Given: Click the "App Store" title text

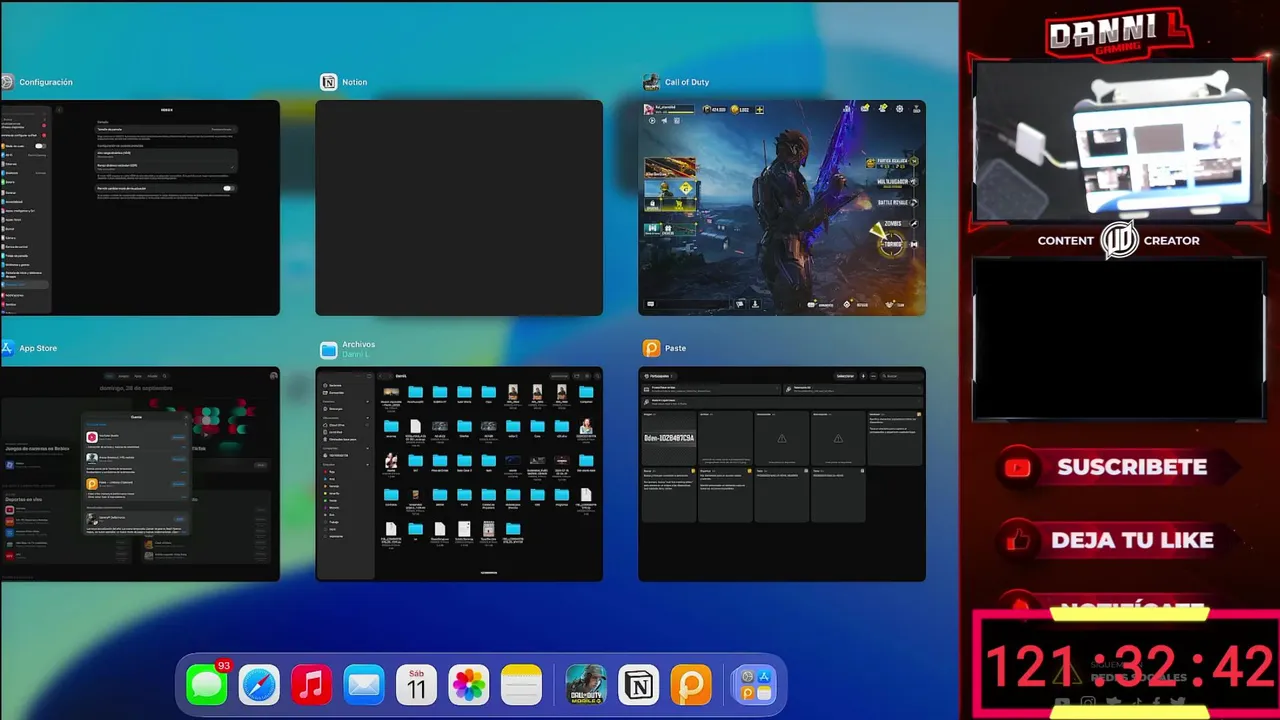Looking at the screenshot, I should coord(38,348).
